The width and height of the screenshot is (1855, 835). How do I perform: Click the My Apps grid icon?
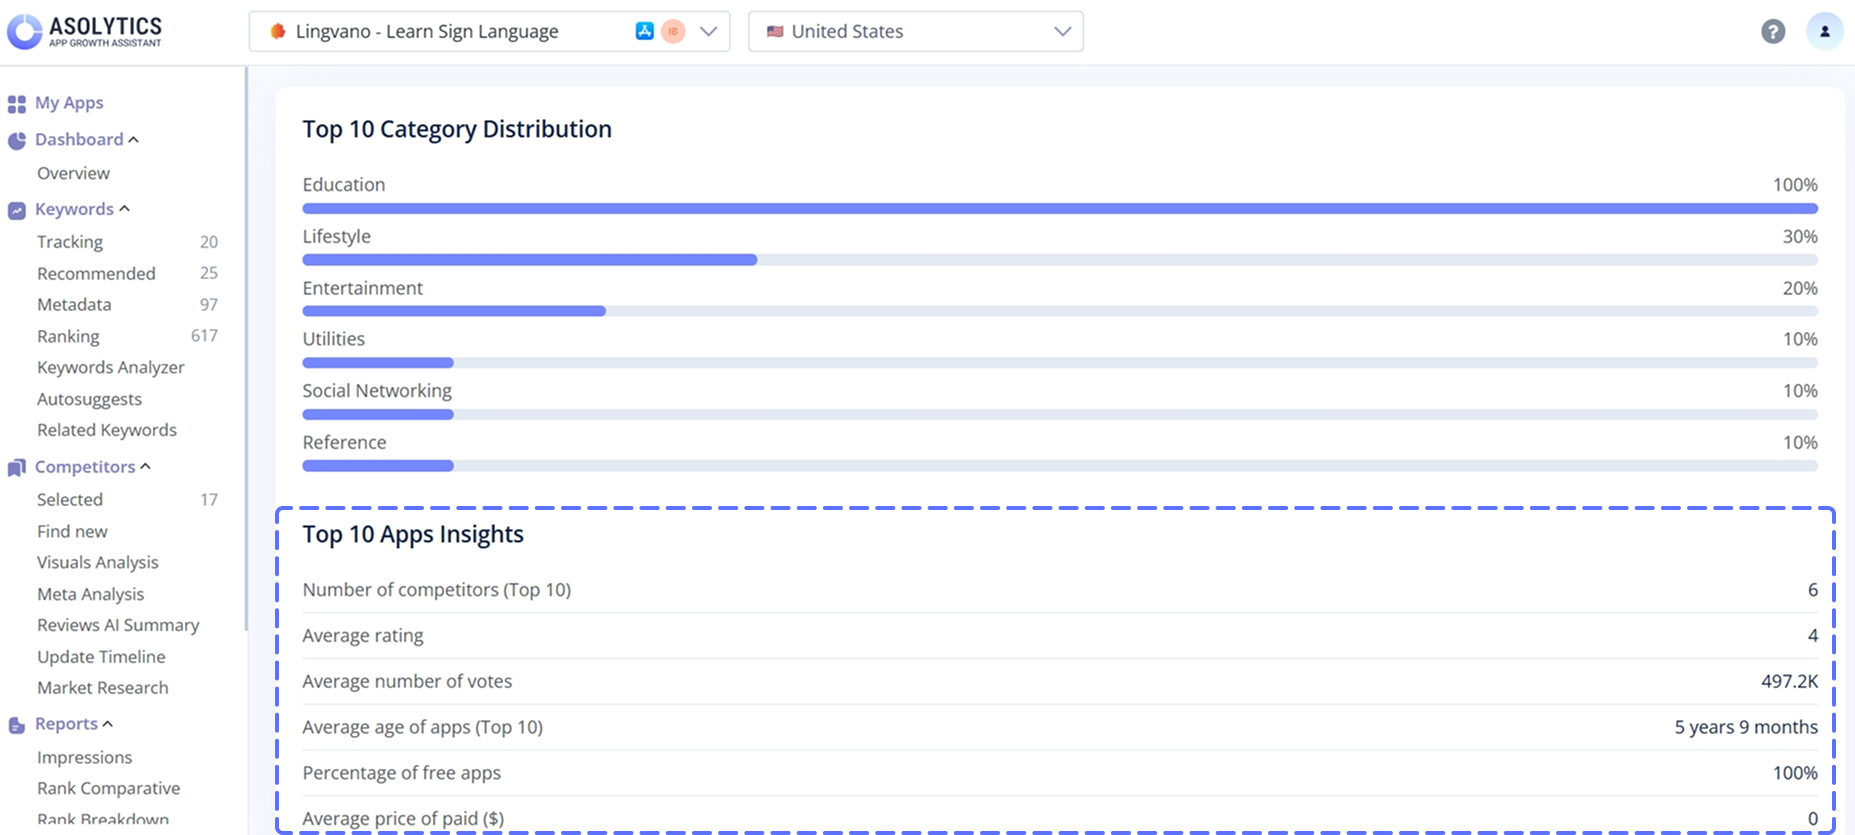pos(17,103)
